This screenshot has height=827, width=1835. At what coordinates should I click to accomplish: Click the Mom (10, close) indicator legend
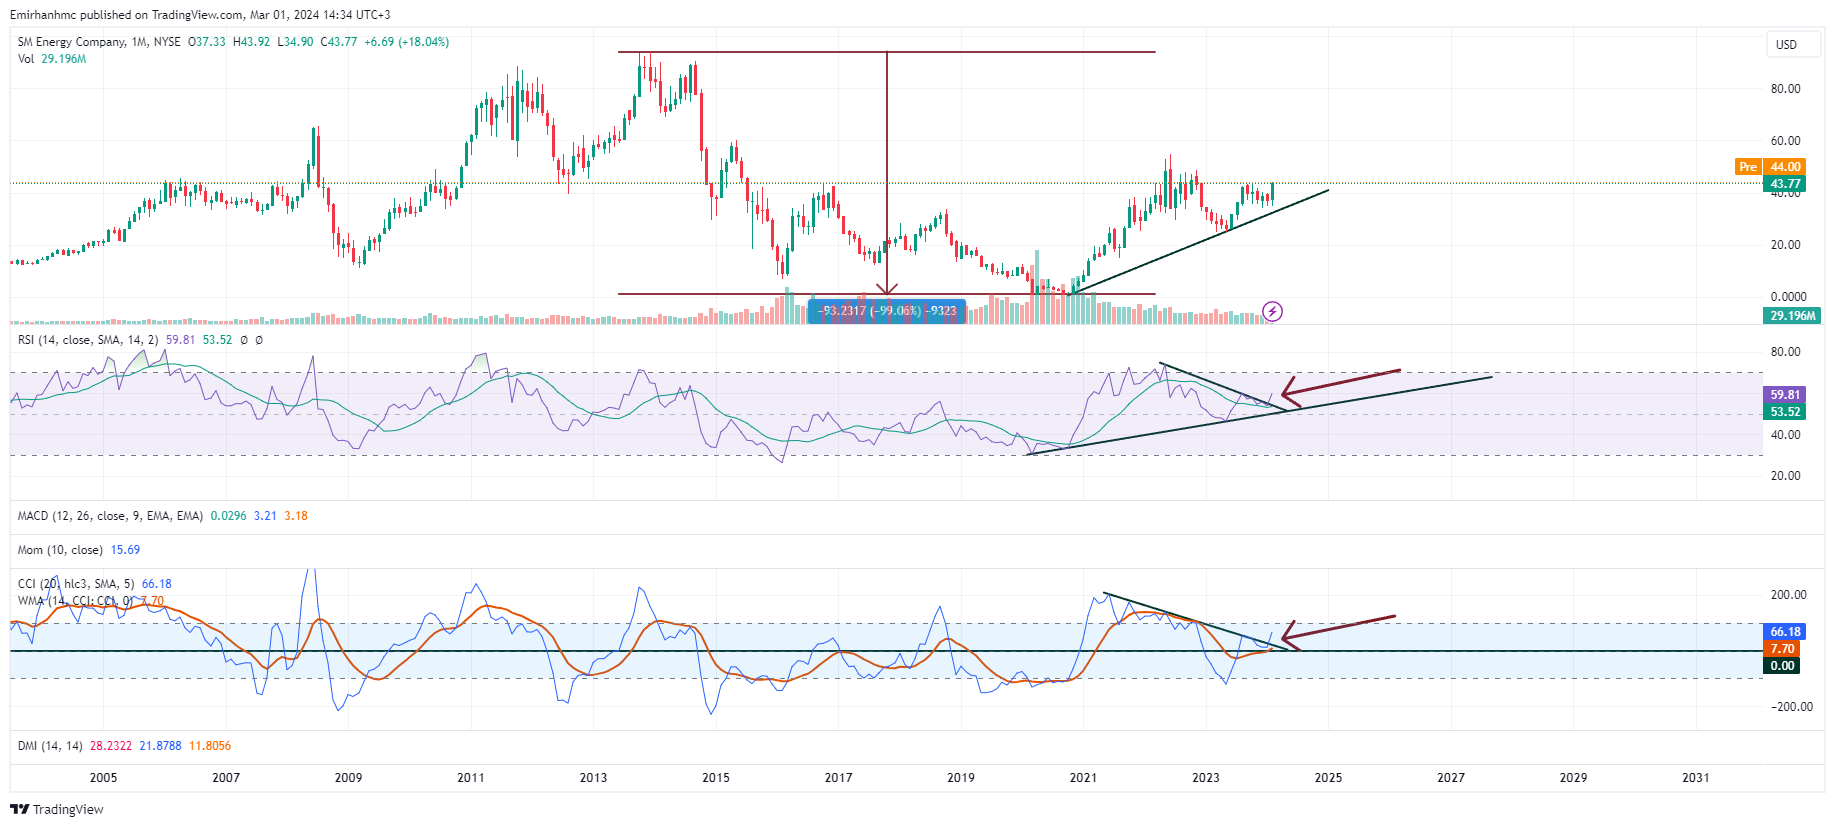coord(60,550)
